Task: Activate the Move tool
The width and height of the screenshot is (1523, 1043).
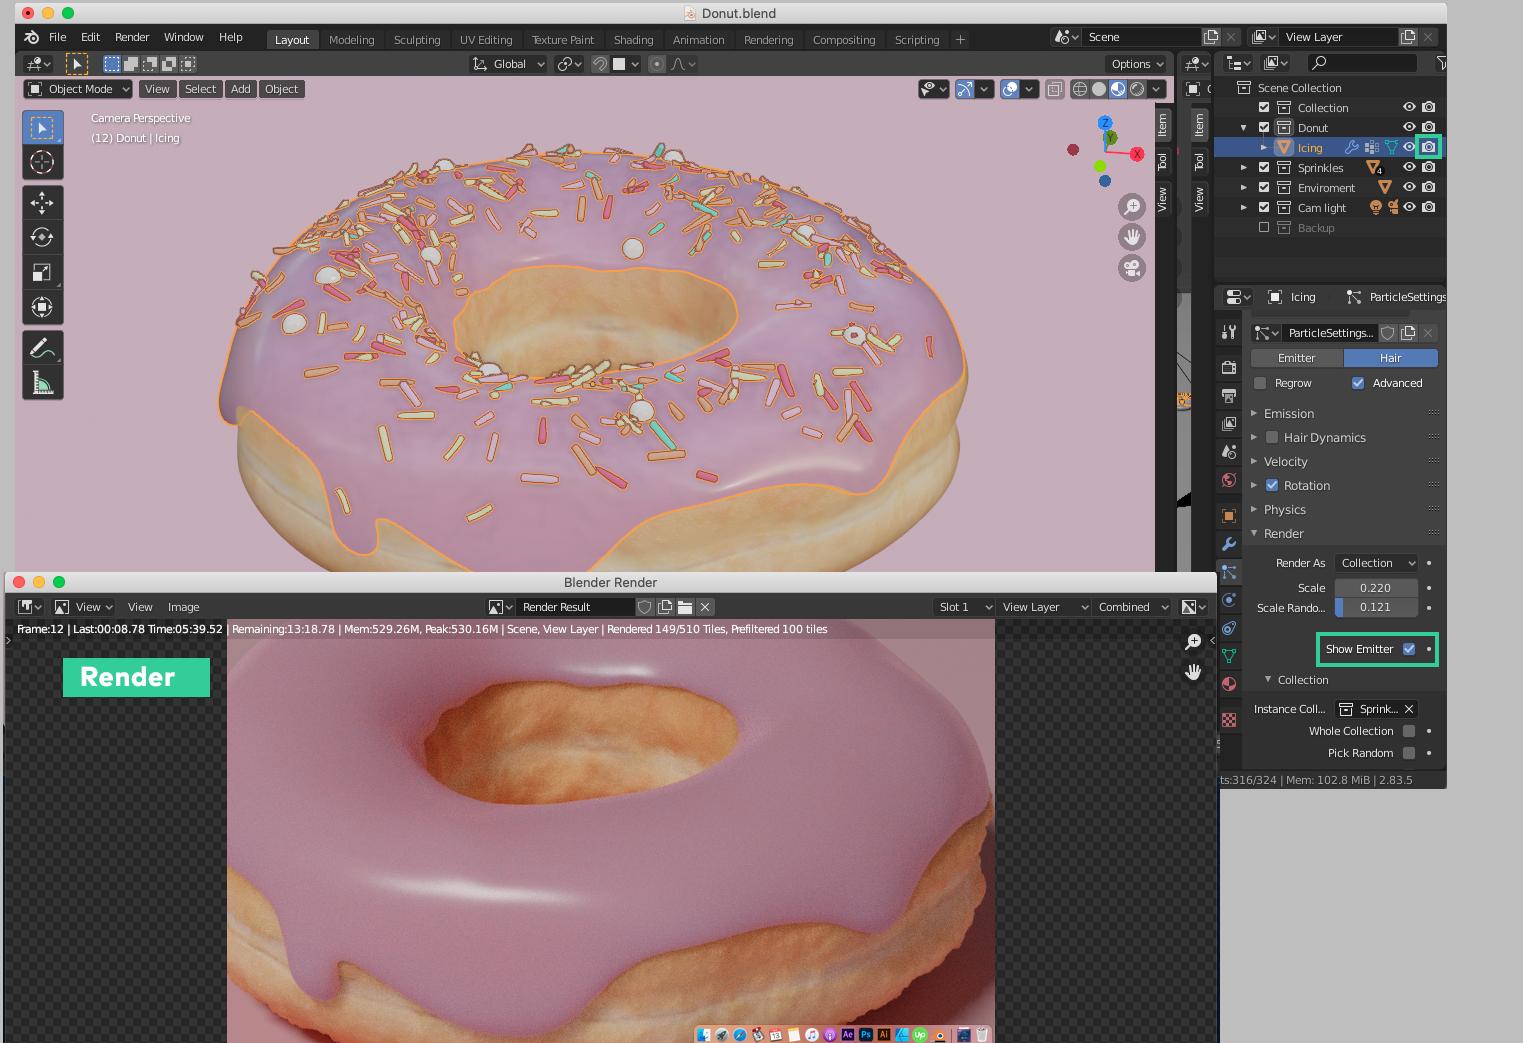Action: pyautogui.click(x=42, y=203)
